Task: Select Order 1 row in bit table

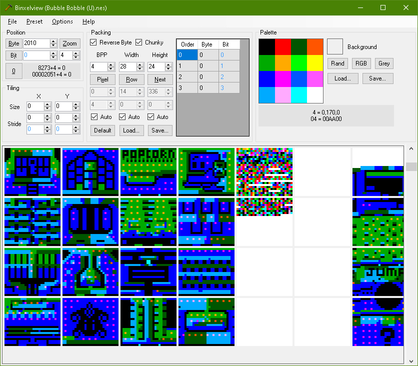Action: (208, 66)
